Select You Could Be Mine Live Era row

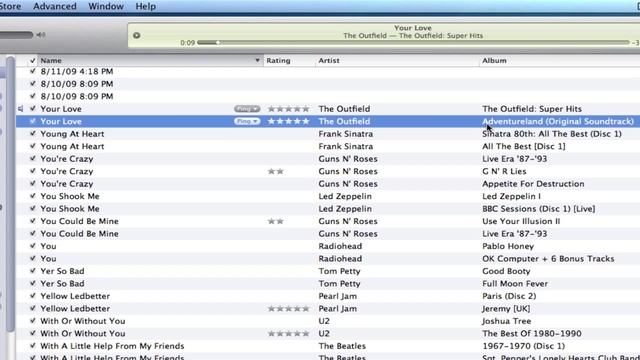click(x=328, y=233)
